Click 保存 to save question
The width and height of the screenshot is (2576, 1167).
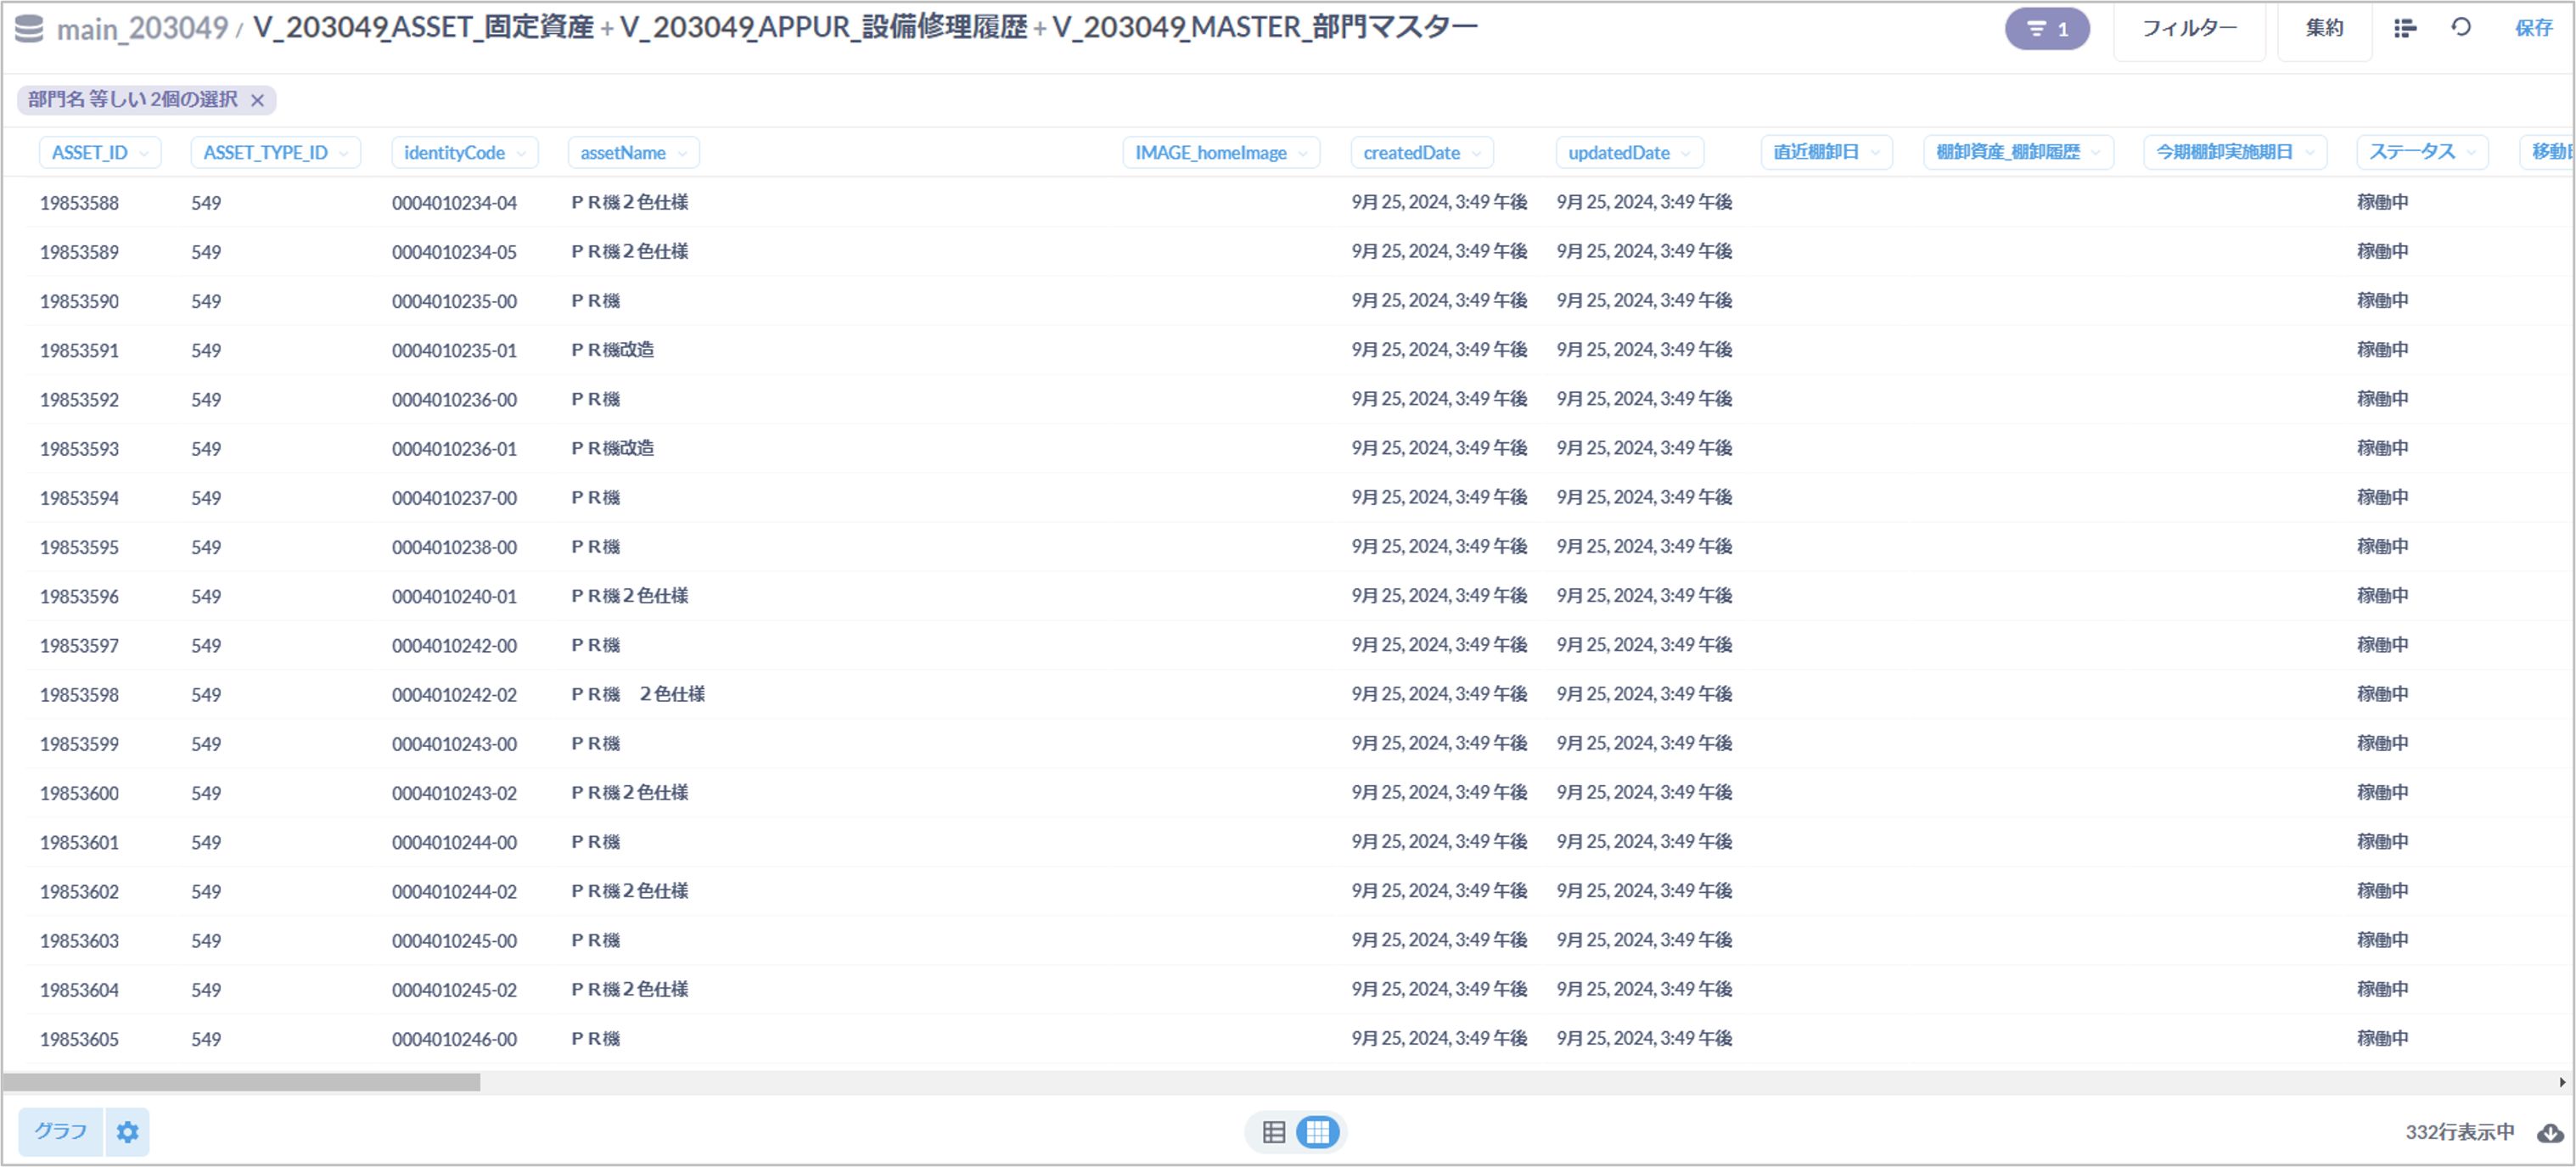[2533, 29]
